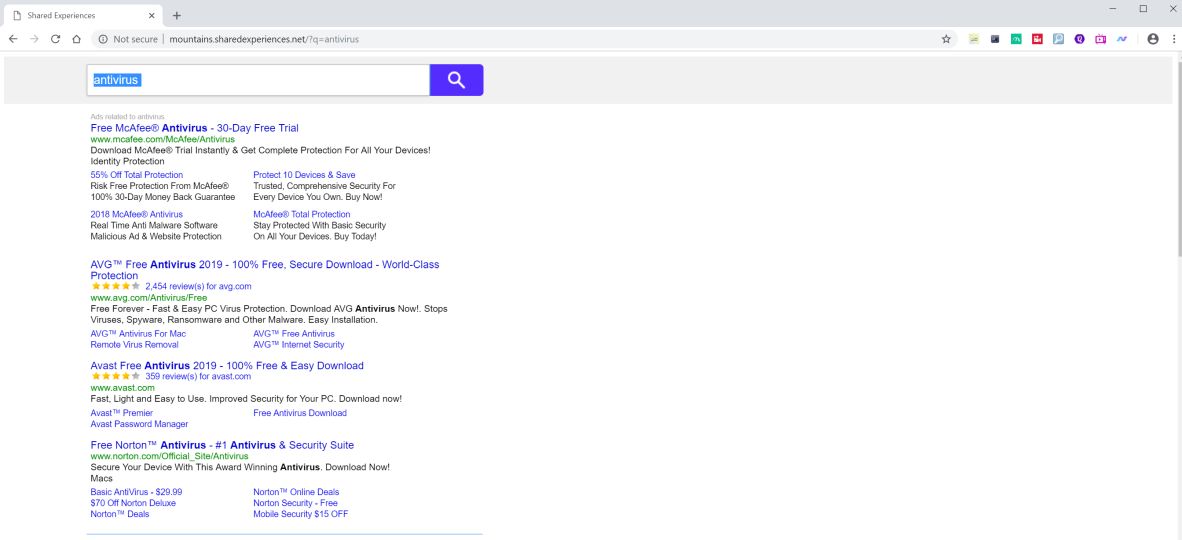Open Free Antivirus Download link
This screenshot has width=1182, height=540.
click(x=300, y=413)
